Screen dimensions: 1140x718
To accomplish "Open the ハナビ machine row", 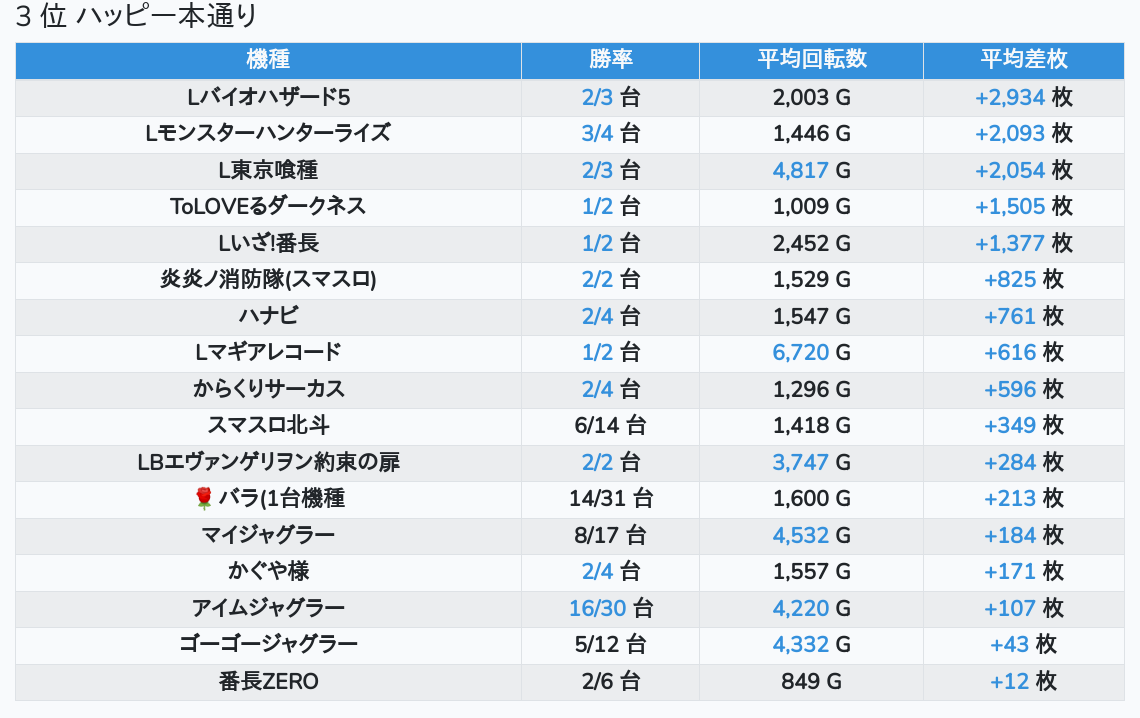I will (x=268, y=316).
